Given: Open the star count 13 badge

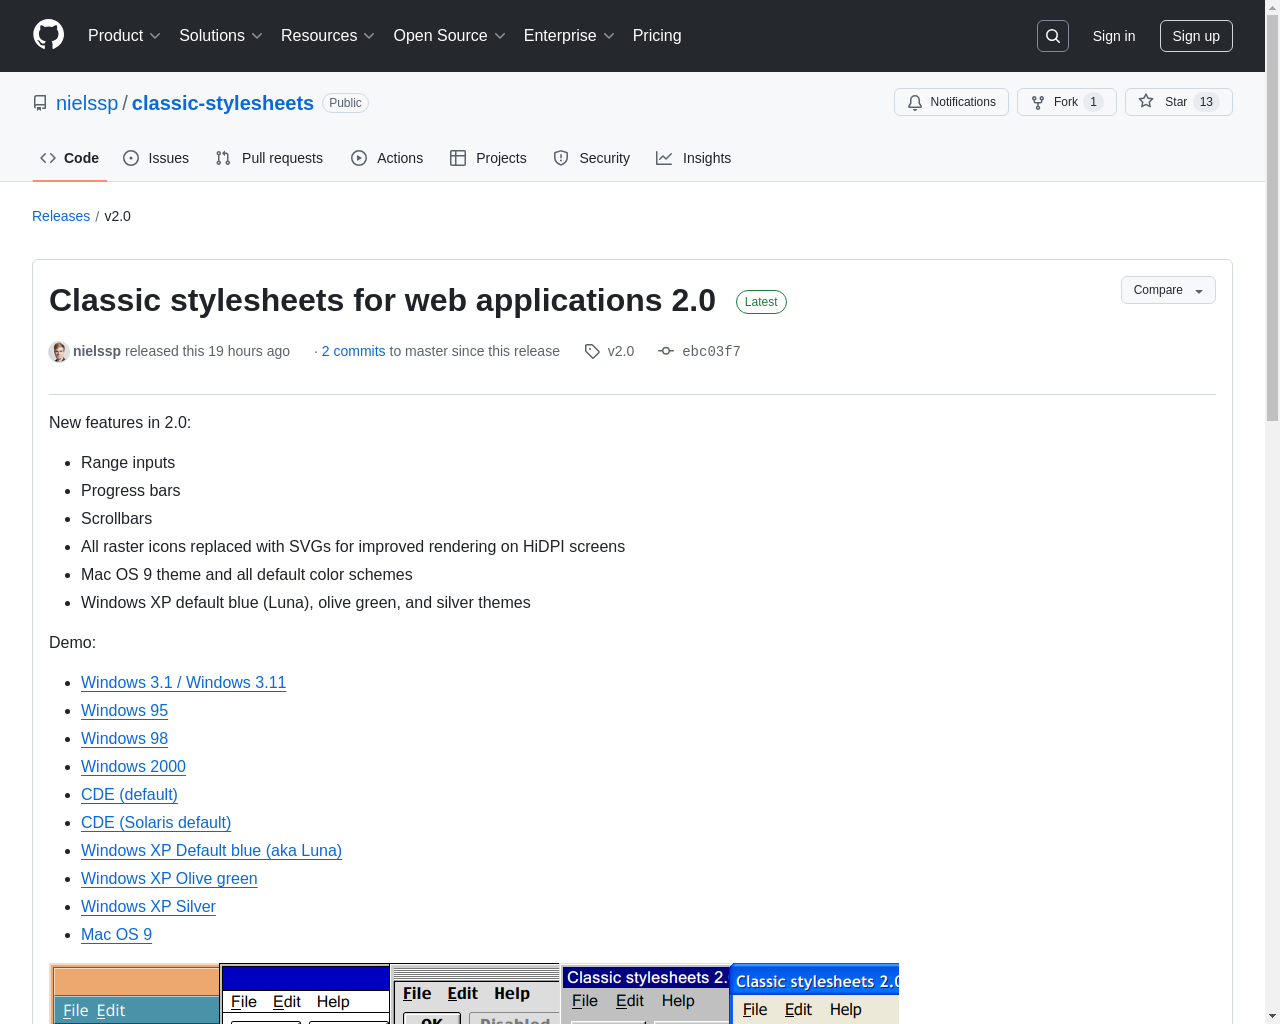Looking at the screenshot, I should tap(1206, 102).
